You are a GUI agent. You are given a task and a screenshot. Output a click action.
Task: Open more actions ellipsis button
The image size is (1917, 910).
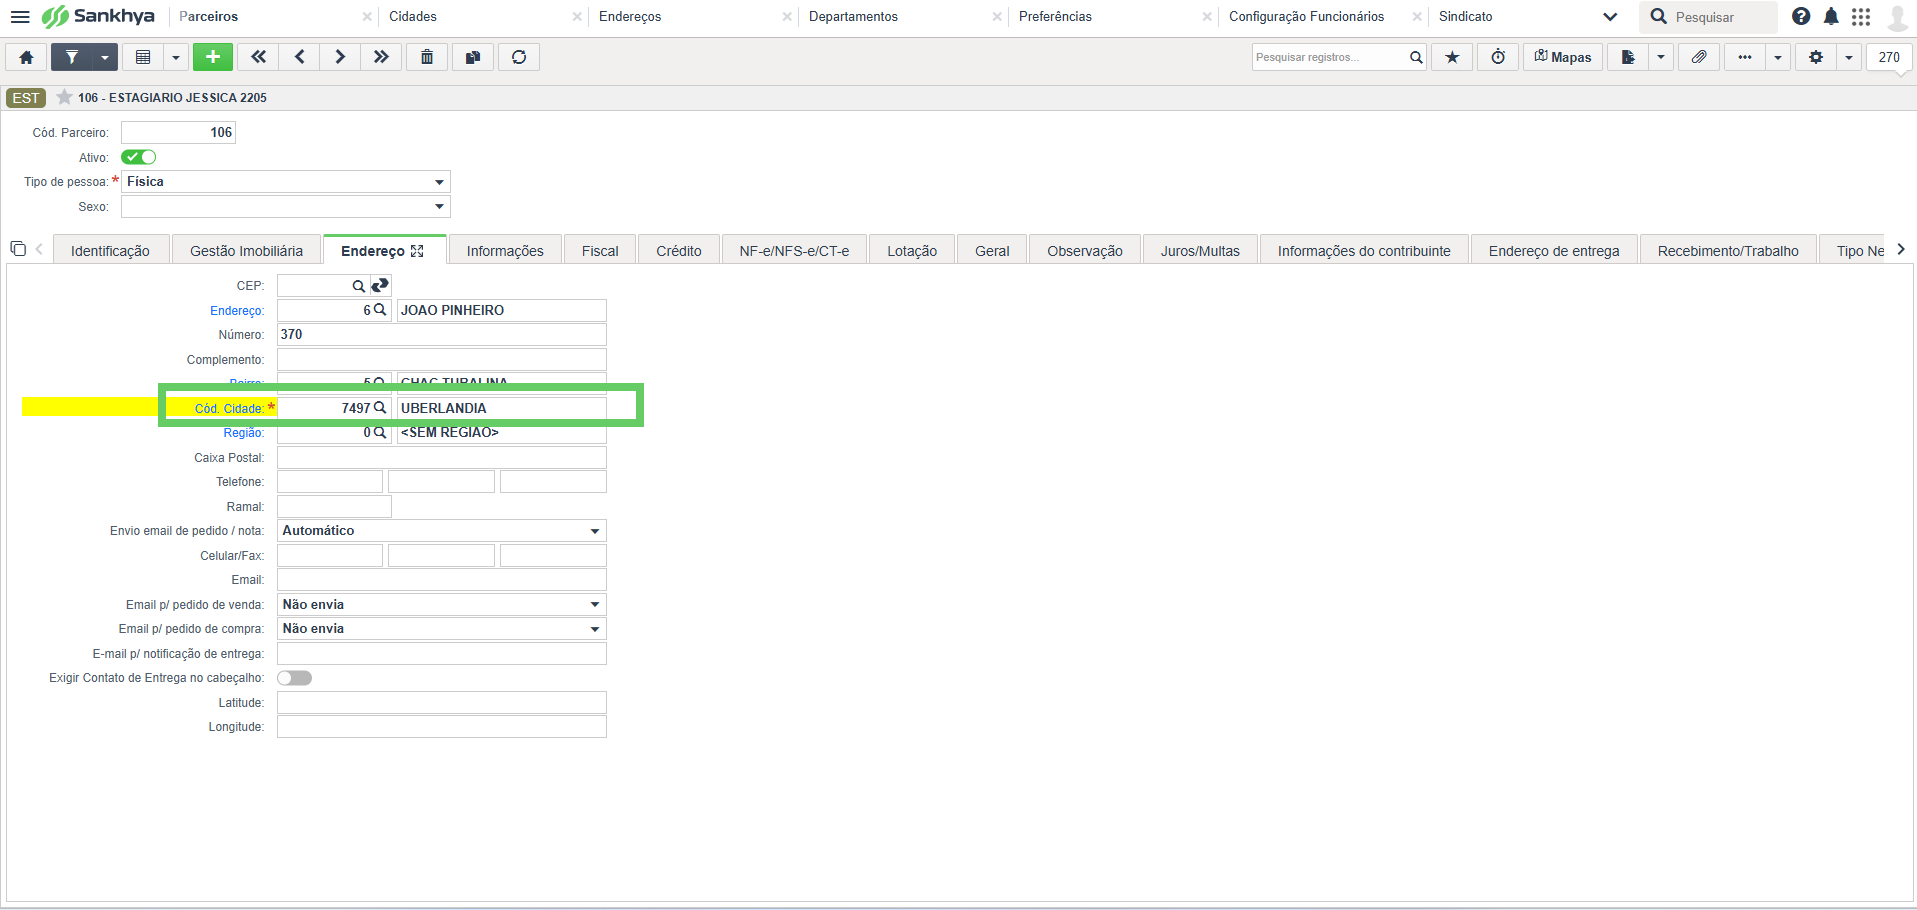click(1745, 57)
